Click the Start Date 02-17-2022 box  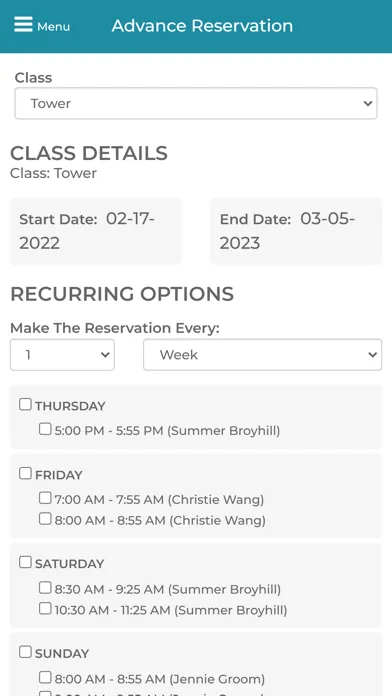[x=96, y=231]
